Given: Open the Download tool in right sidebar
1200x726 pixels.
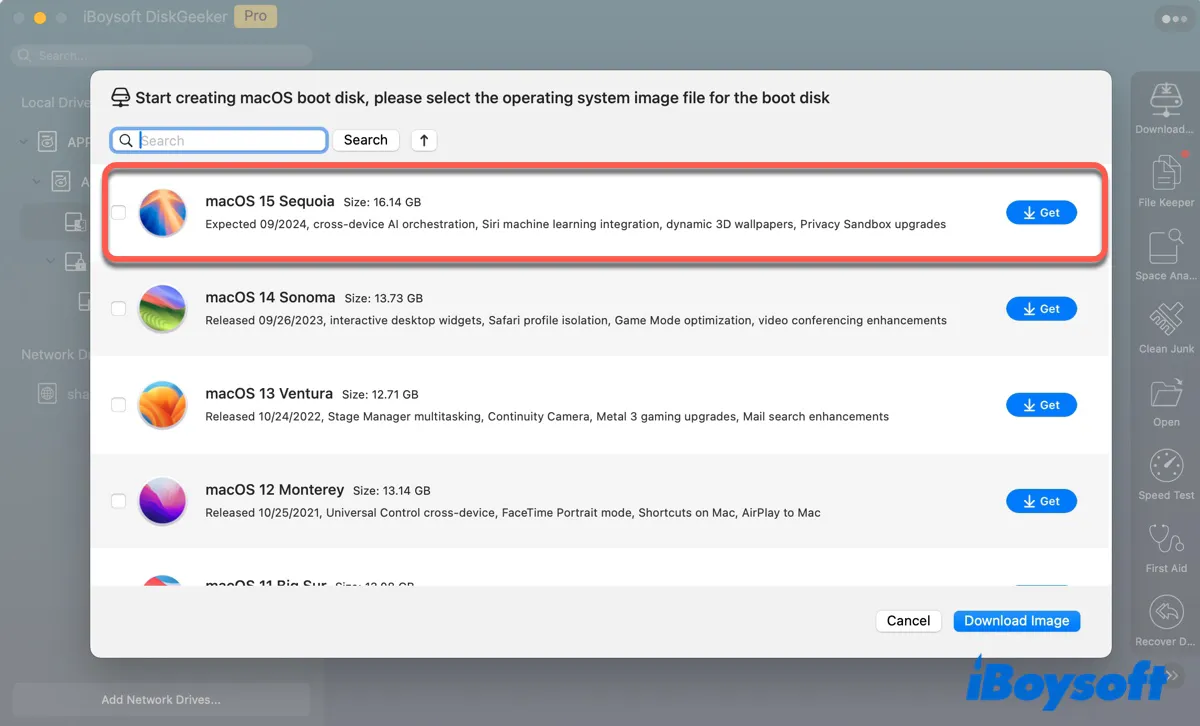Looking at the screenshot, I should pos(1165,108).
